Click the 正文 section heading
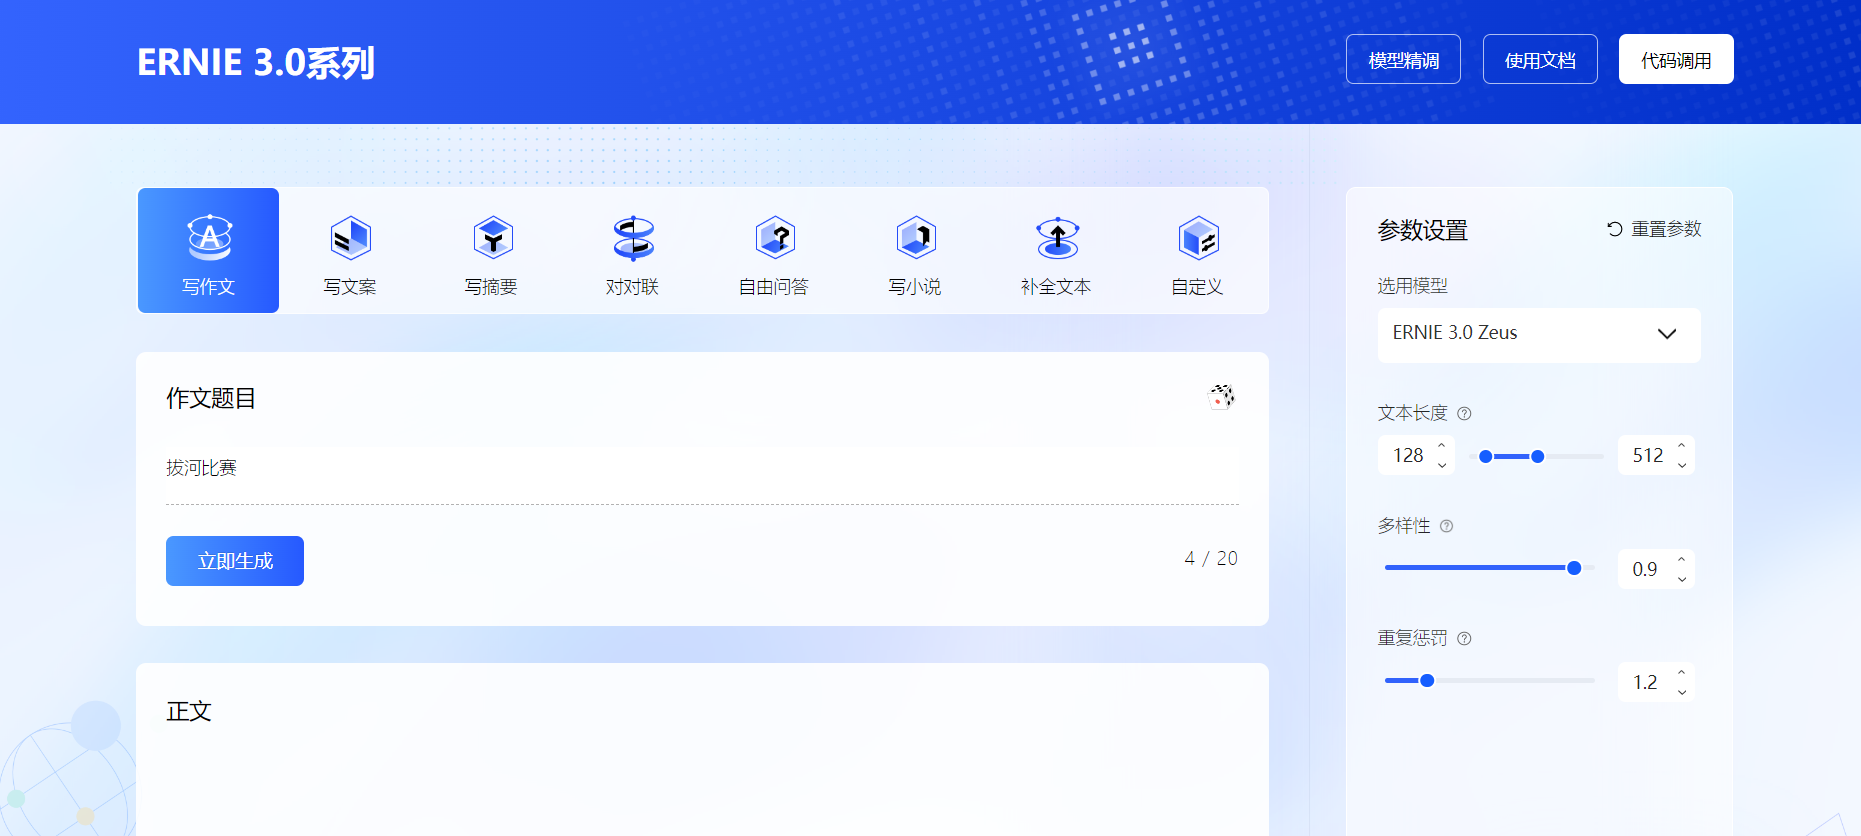 (189, 711)
